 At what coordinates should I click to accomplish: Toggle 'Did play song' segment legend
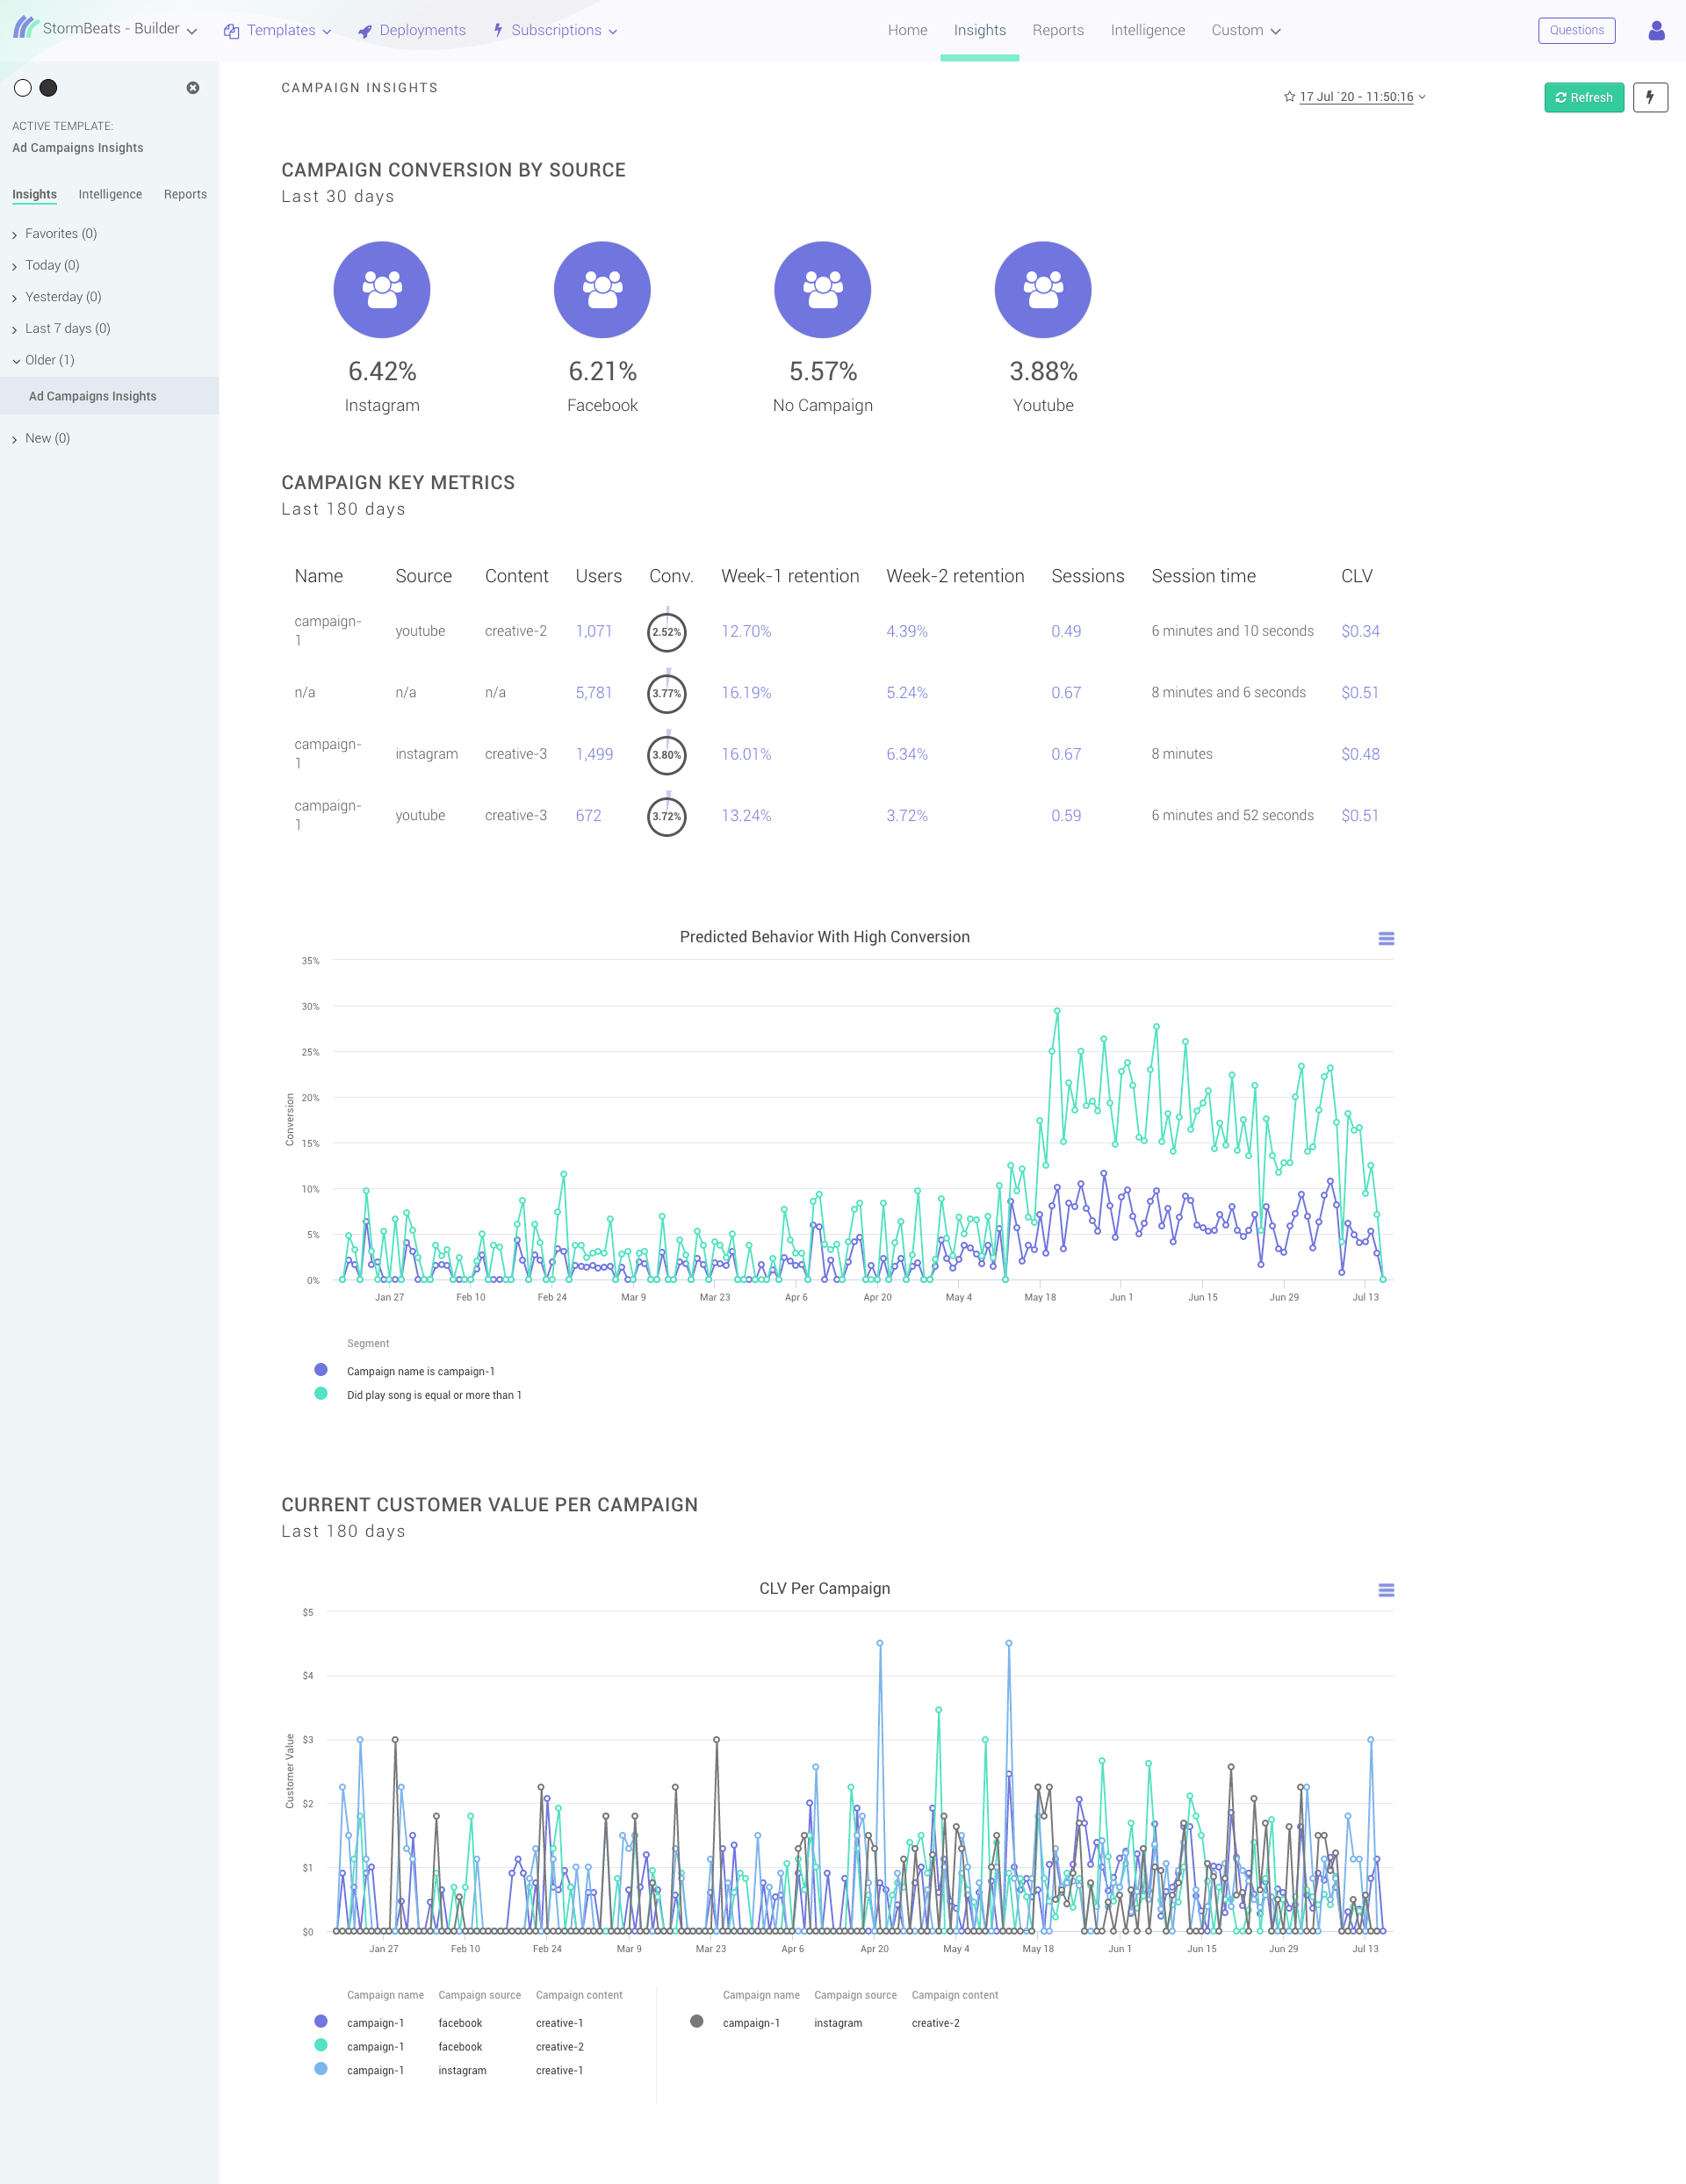tap(433, 1395)
